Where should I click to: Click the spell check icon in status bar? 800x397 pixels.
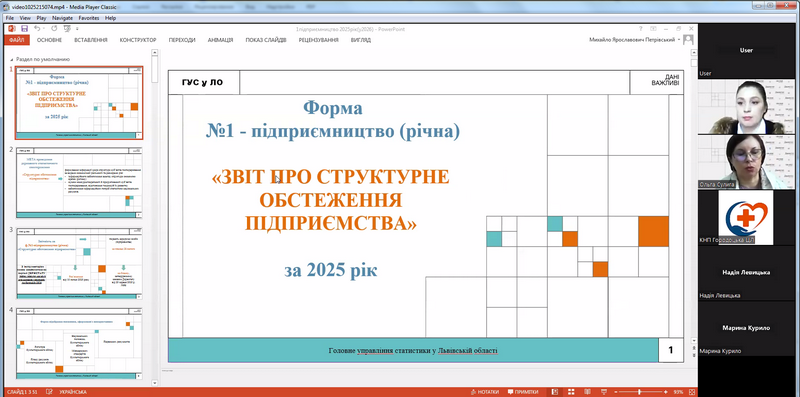[x=49, y=392]
